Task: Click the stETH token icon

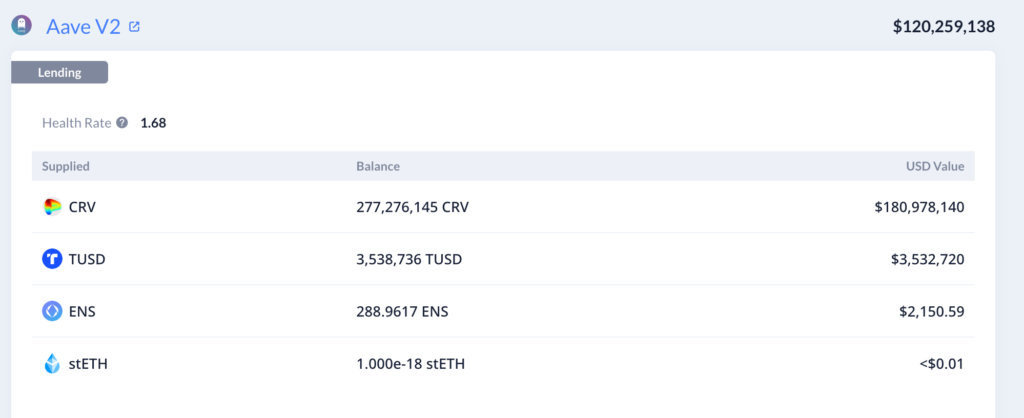Action: point(53,364)
